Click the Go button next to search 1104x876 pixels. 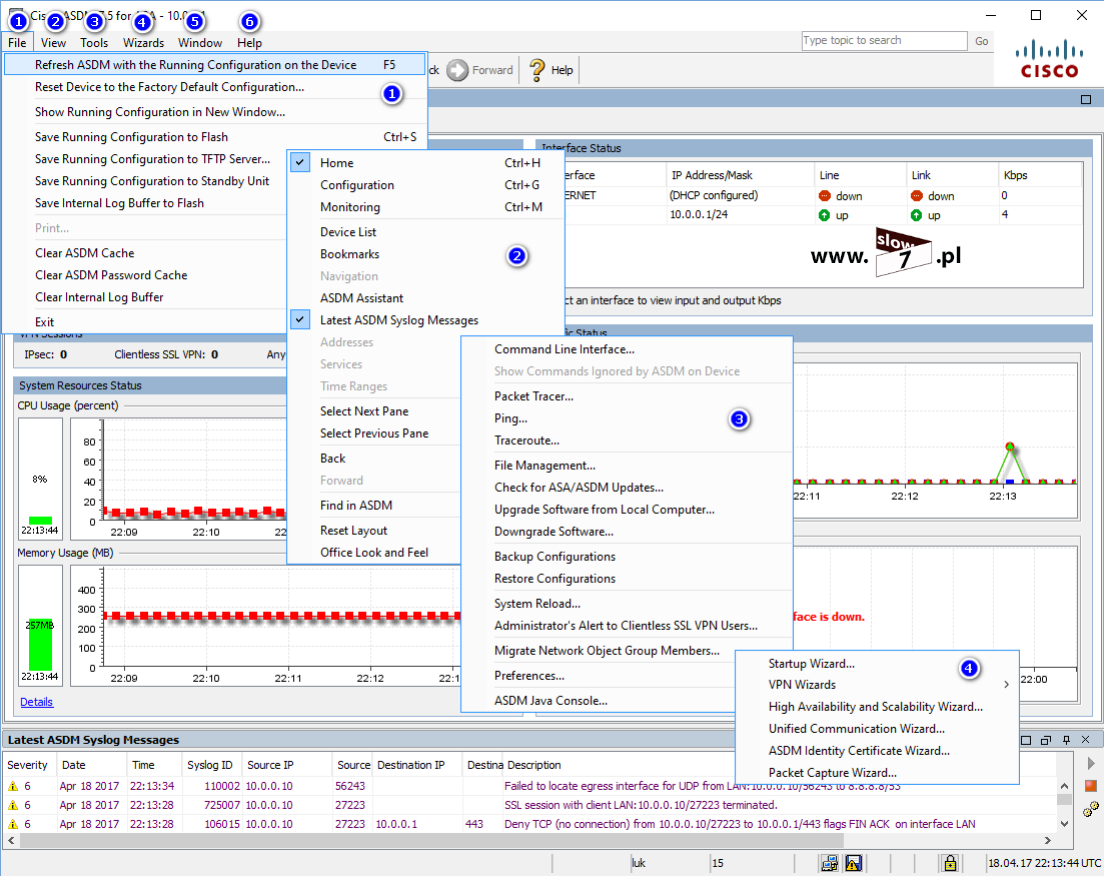[981, 41]
